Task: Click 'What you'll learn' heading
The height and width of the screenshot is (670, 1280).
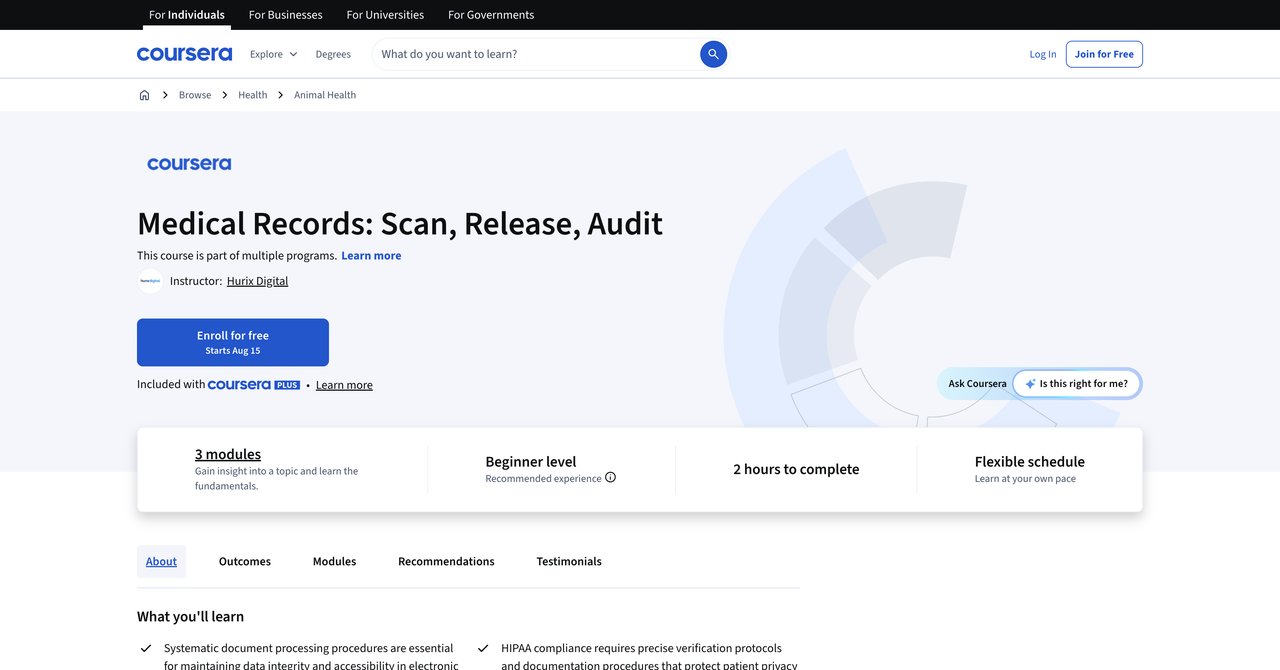Action: (x=191, y=616)
